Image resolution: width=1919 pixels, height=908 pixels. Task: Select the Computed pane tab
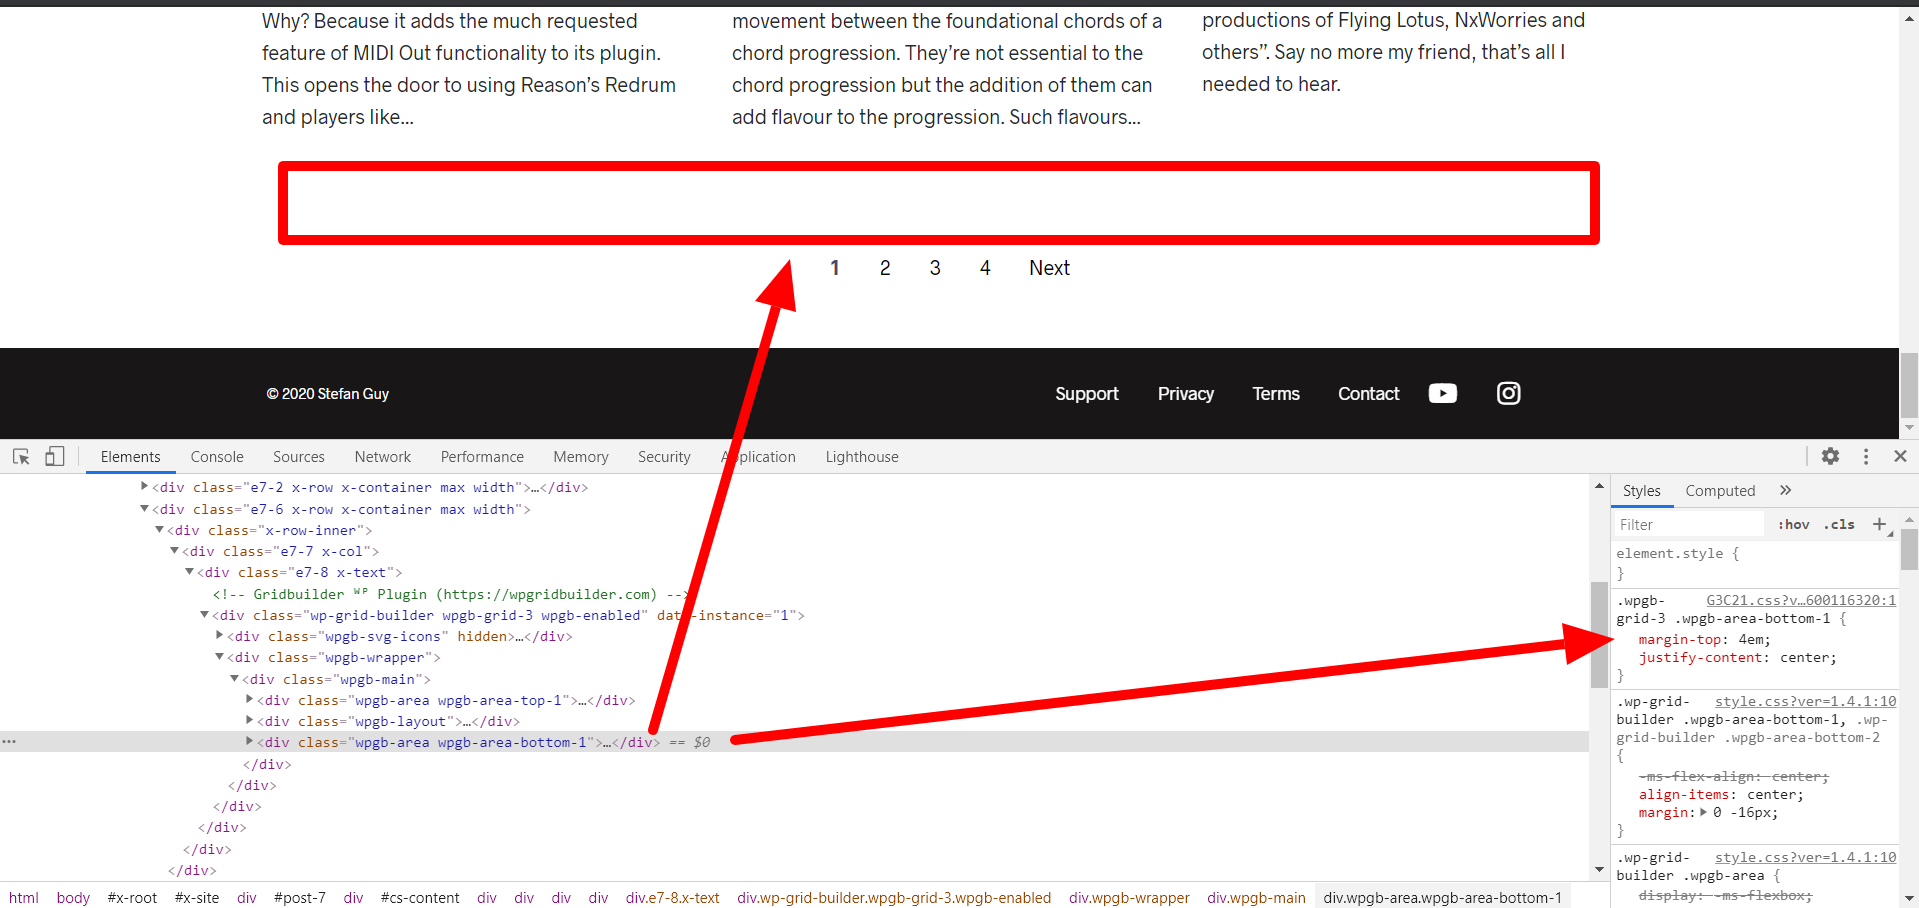(x=1720, y=491)
